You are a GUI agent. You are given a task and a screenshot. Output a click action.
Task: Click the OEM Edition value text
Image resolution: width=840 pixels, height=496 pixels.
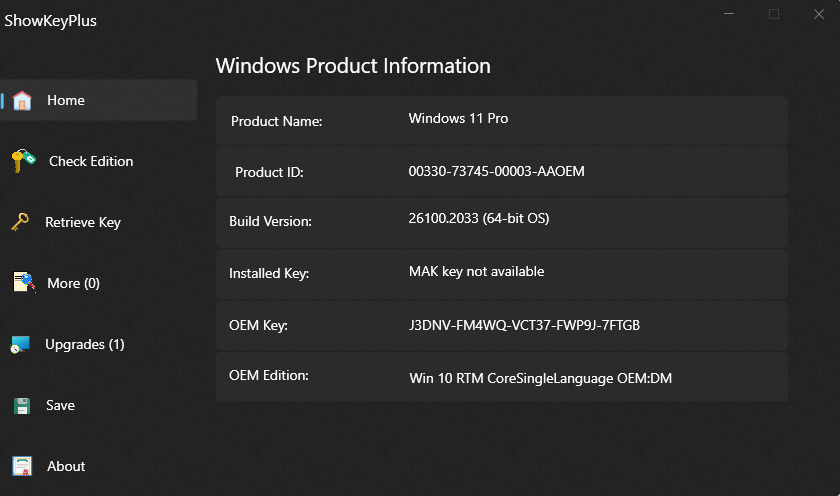[541, 378]
